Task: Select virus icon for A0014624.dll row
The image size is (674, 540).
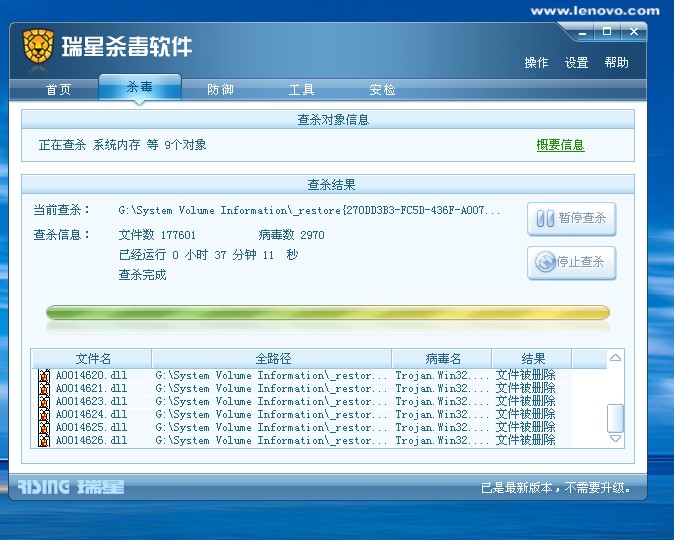Action: (x=44, y=414)
